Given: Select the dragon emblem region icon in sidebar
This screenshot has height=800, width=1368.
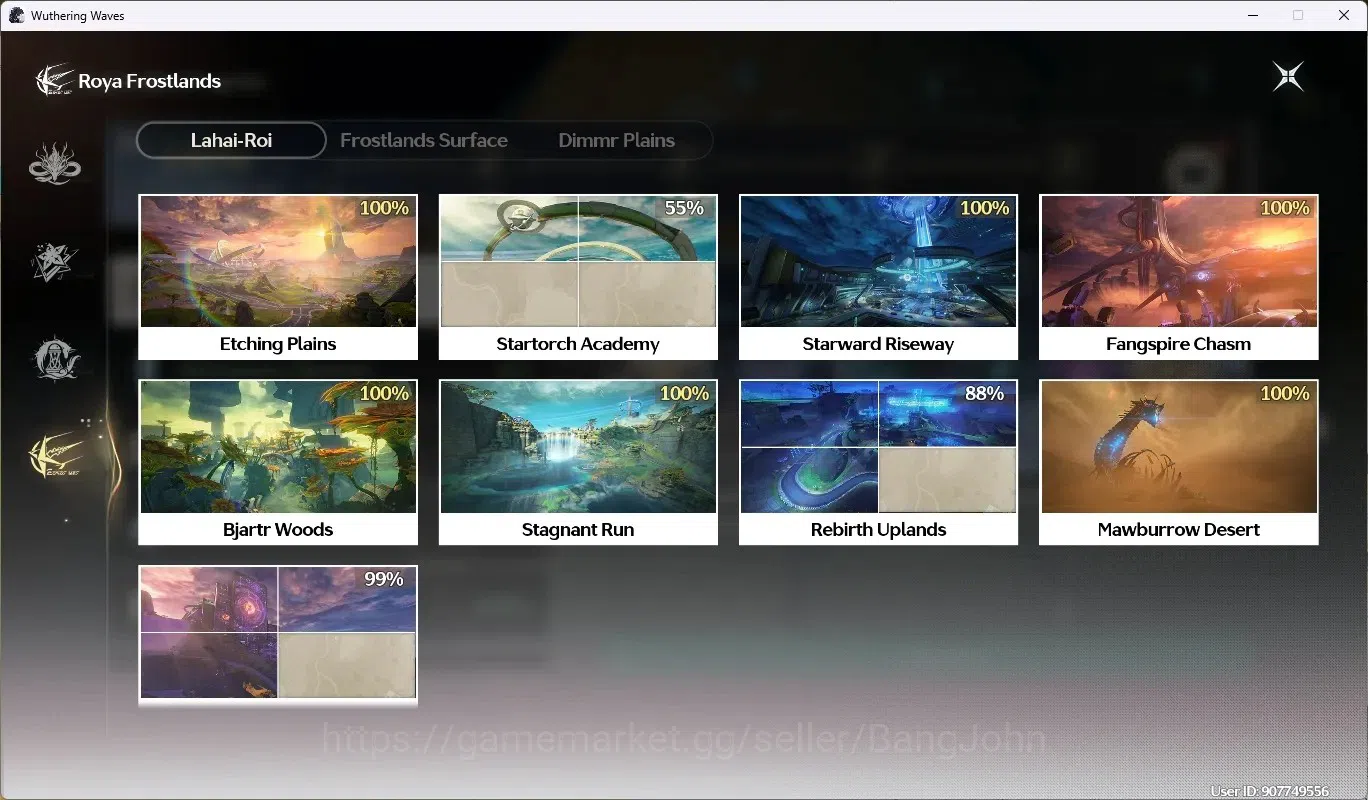Looking at the screenshot, I should pyautogui.click(x=55, y=164).
